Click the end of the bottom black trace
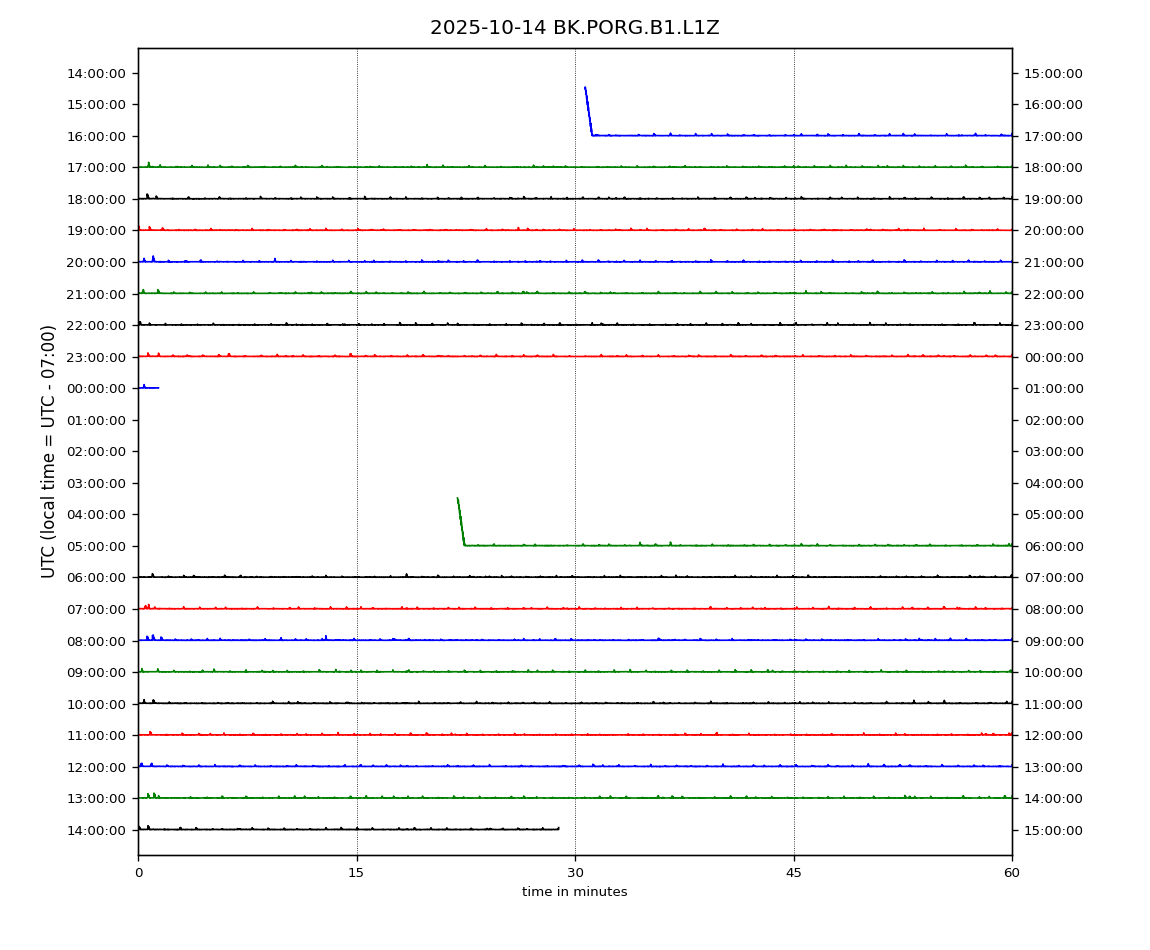The height and width of the screenshot is (950, 1150). click(557, 828)
